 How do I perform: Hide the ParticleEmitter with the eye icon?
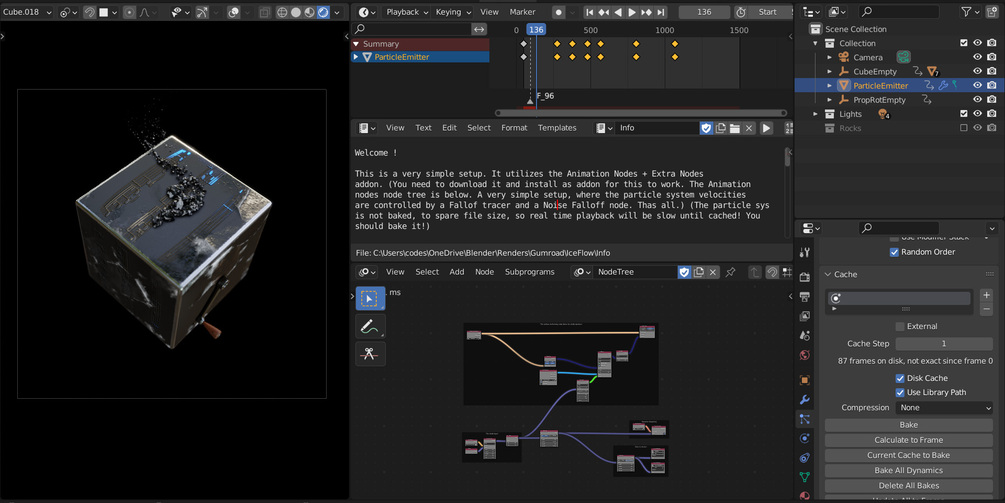point(977,85)
